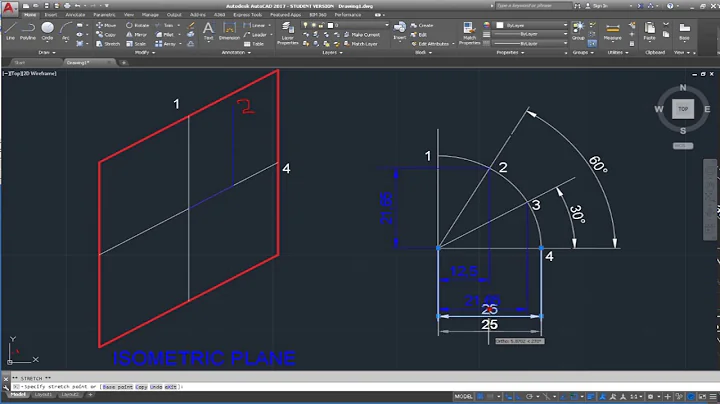Expand the Draw panel

(x=47, y=52)
